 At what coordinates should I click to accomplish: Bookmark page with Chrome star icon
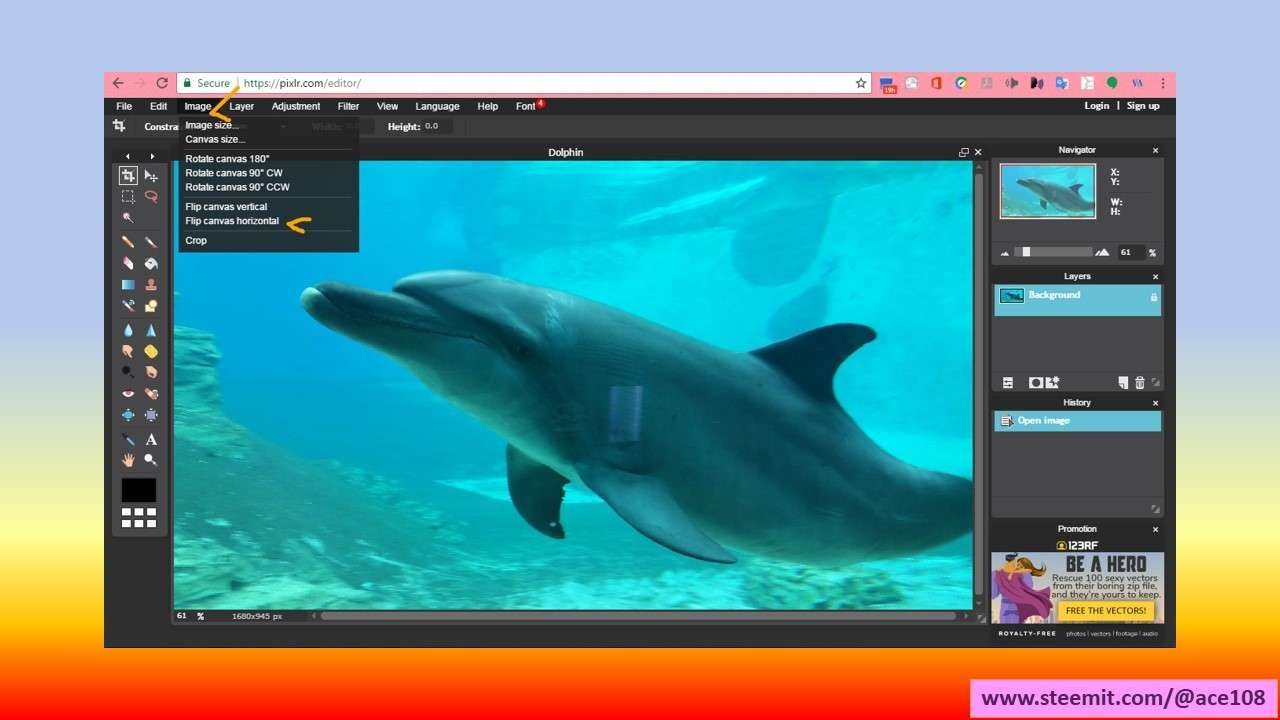point(861,84)
